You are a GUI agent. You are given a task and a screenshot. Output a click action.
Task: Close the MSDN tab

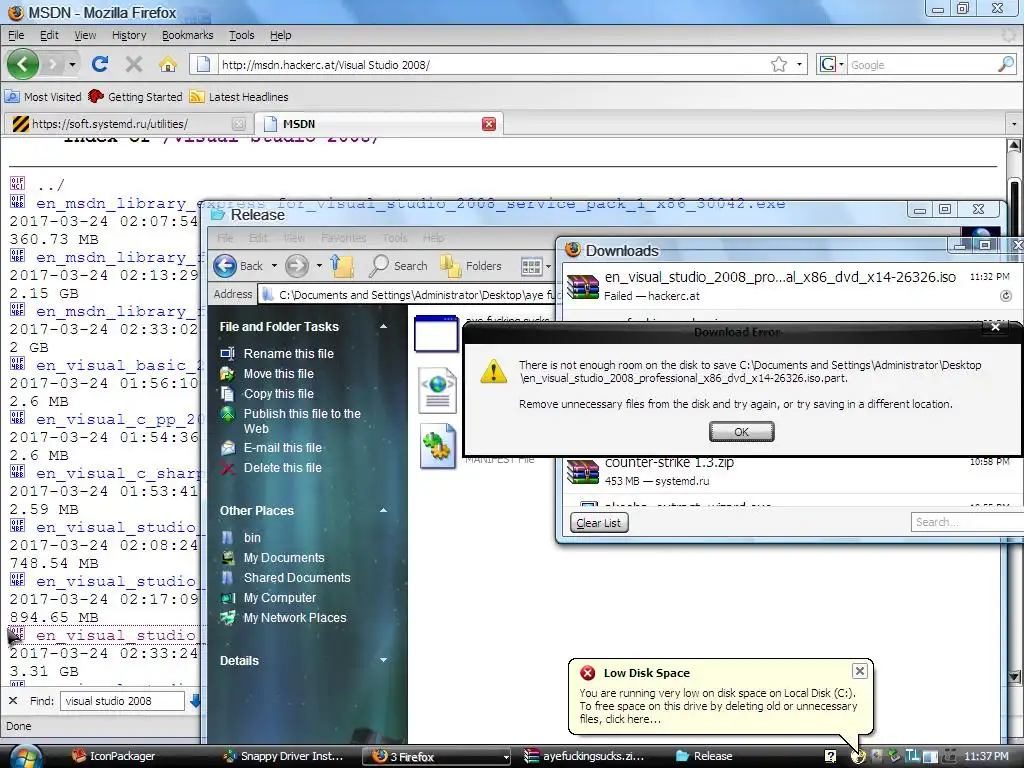pyautogui.click(x=488, y=123)
